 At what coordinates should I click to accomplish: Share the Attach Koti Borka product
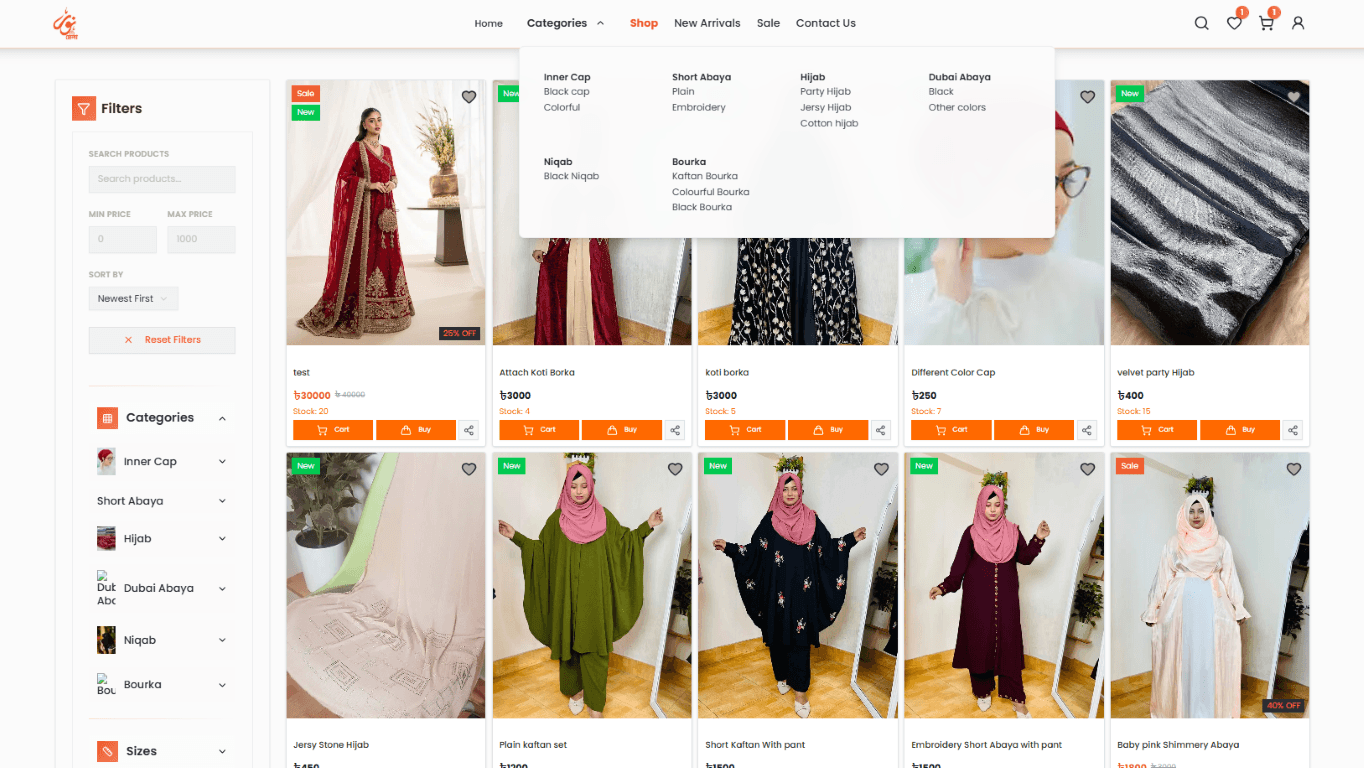click(675, 430)
